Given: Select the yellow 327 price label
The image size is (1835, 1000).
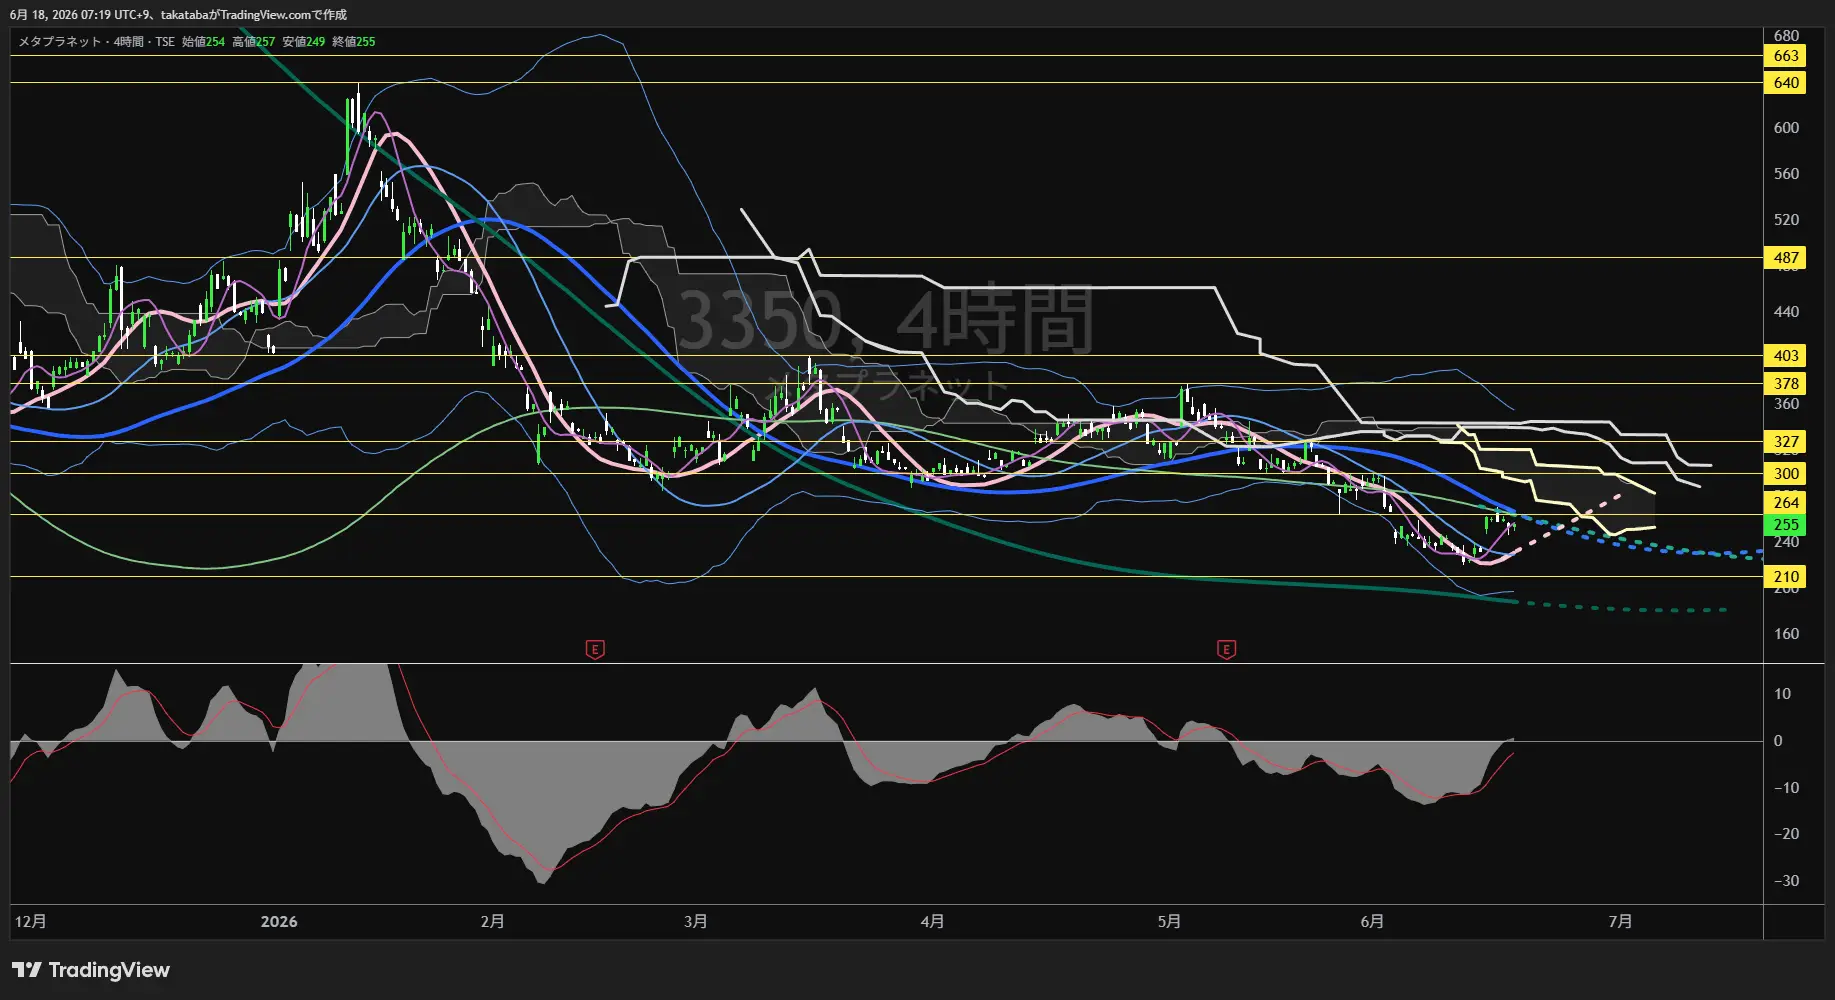Looking at the screenshot, I should (x=1786, y=442).
